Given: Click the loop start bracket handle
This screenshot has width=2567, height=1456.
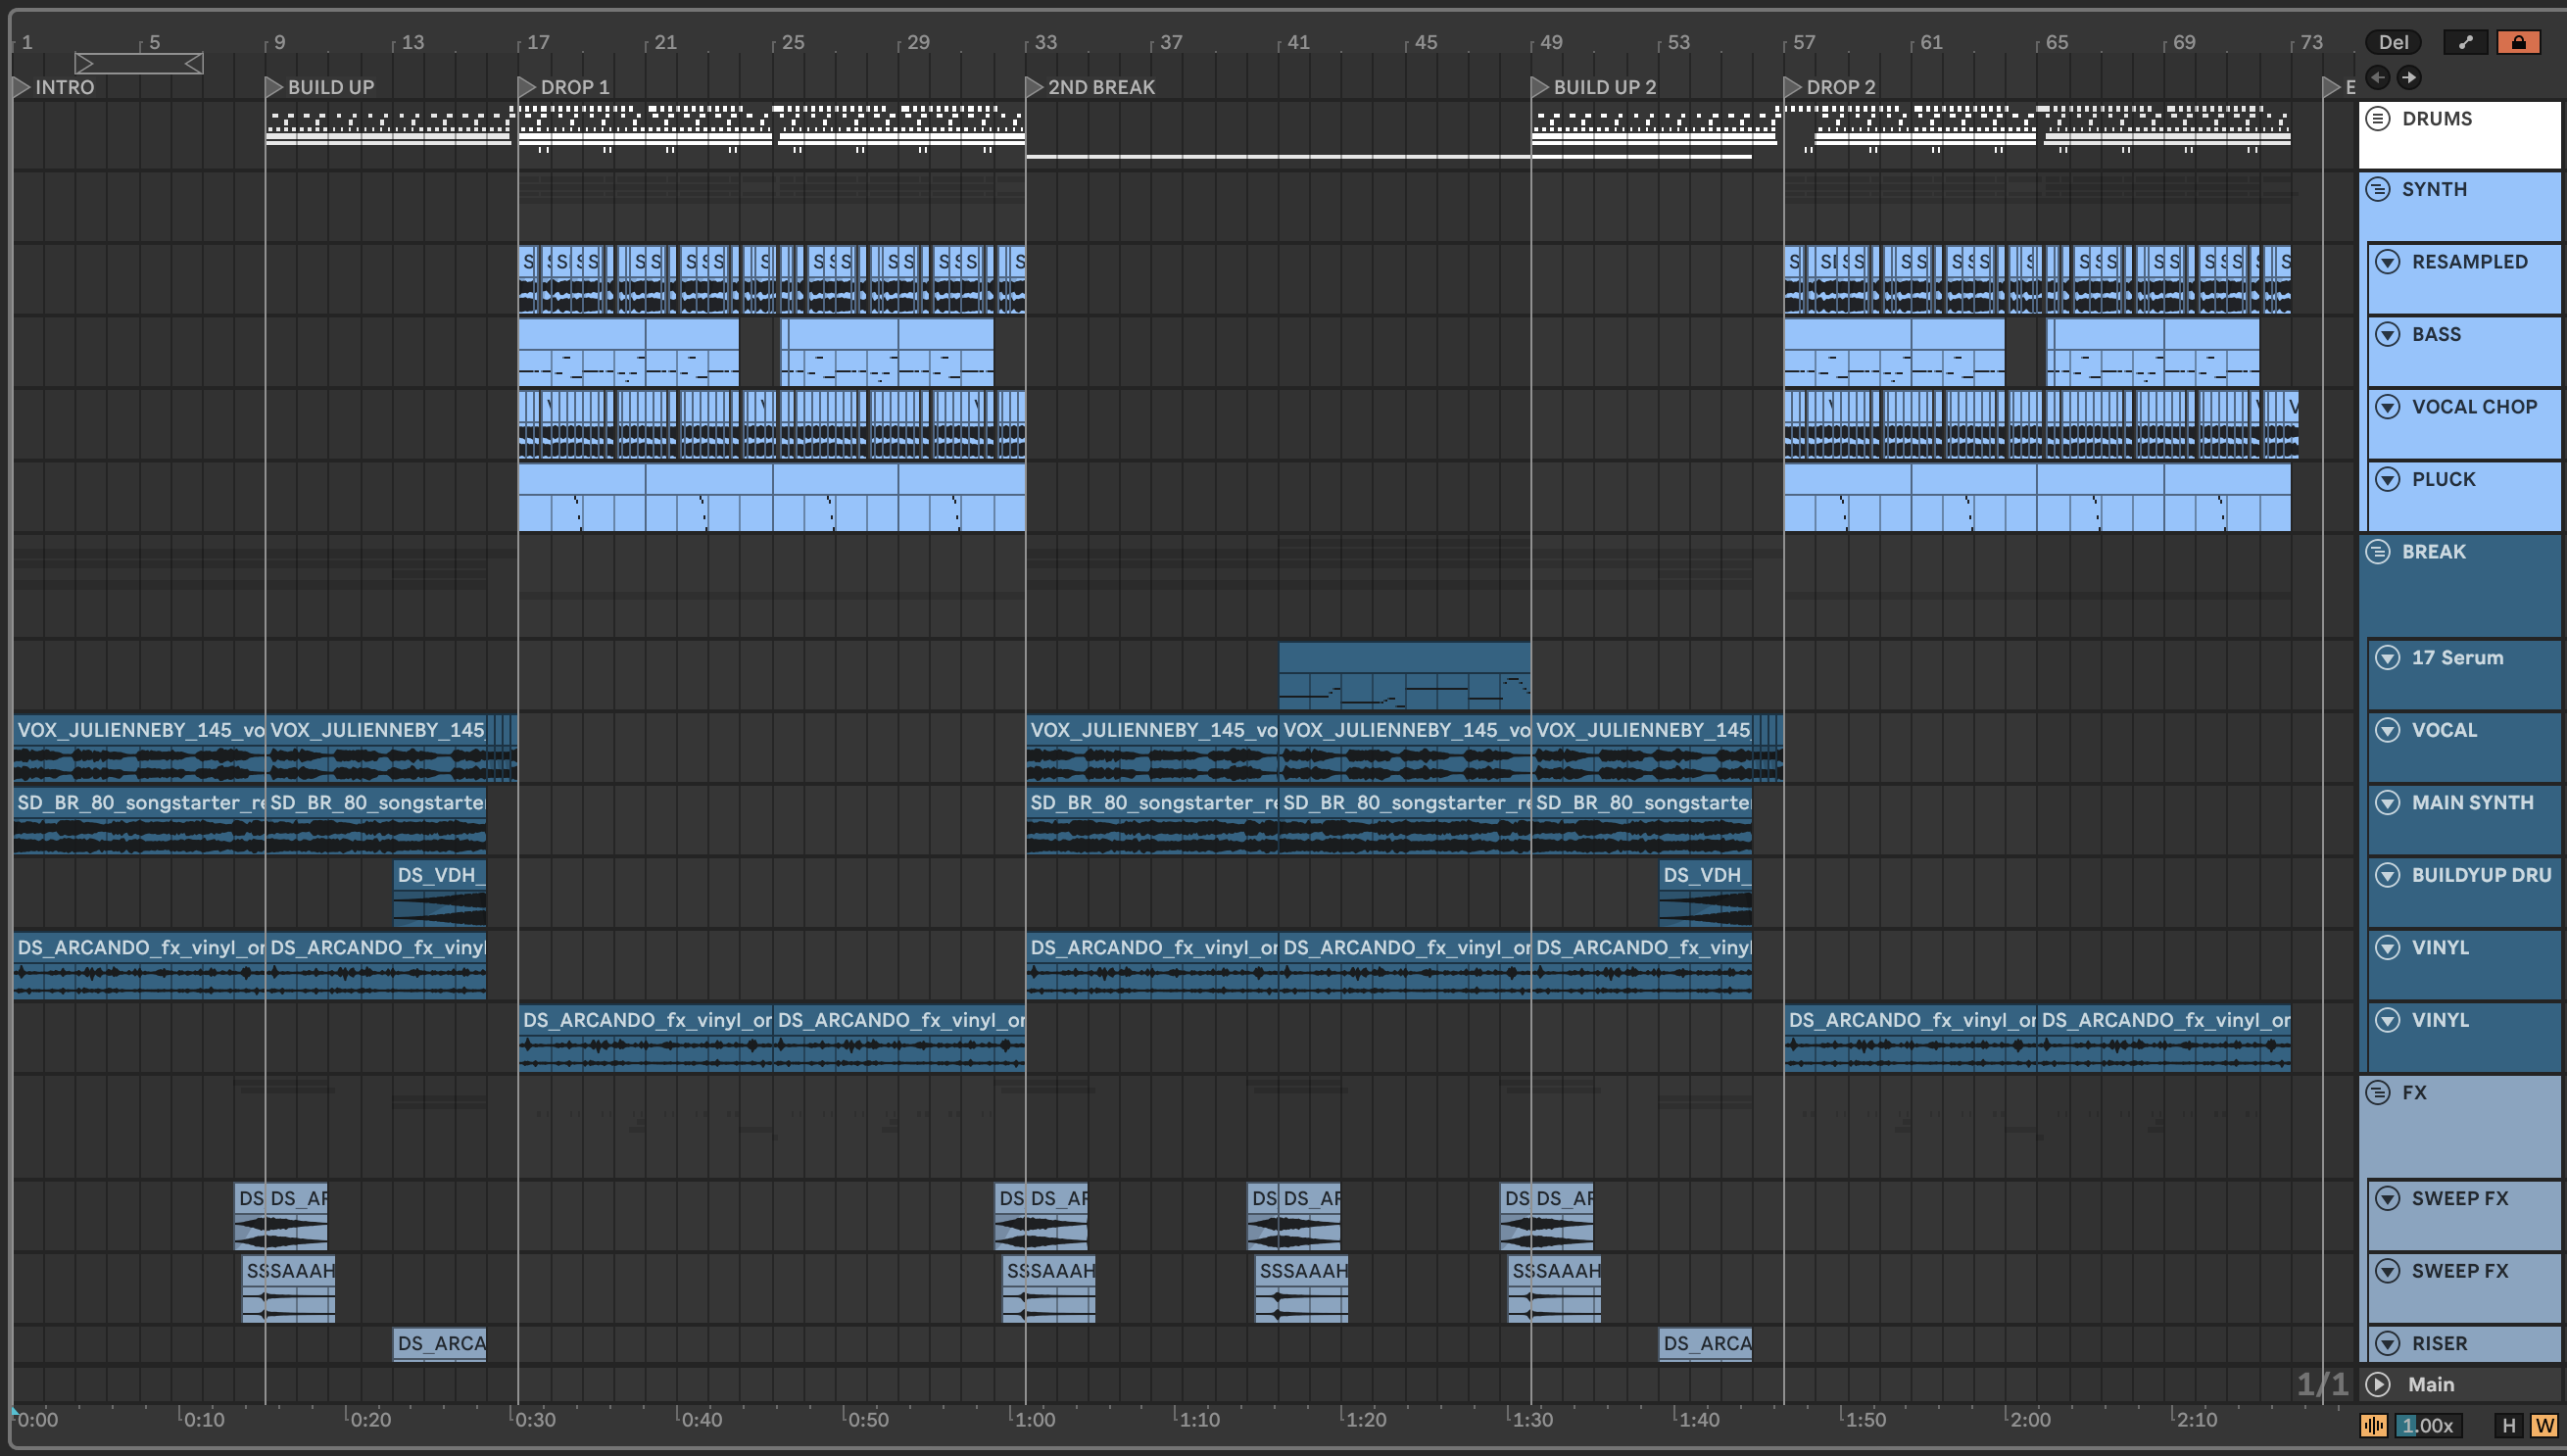Looking at the screenshot, I should [85, 64].
